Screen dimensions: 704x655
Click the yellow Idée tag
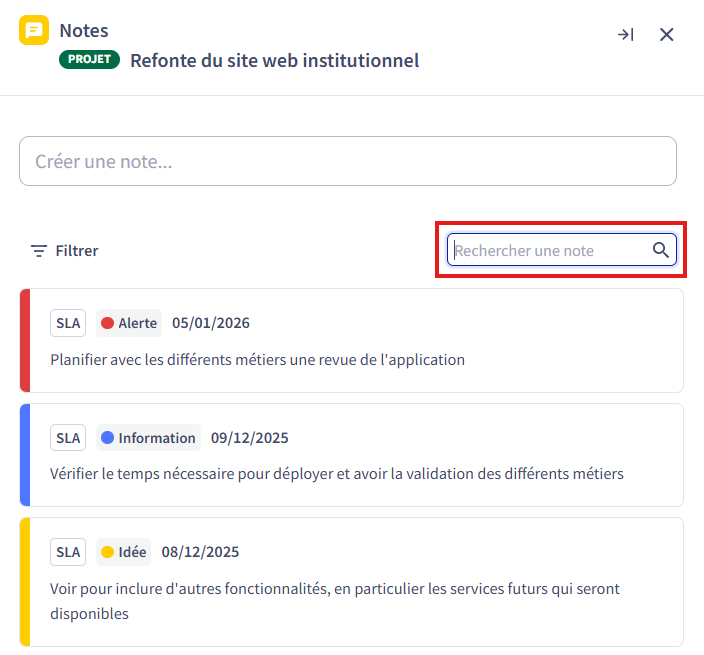(x=124, y=552)
